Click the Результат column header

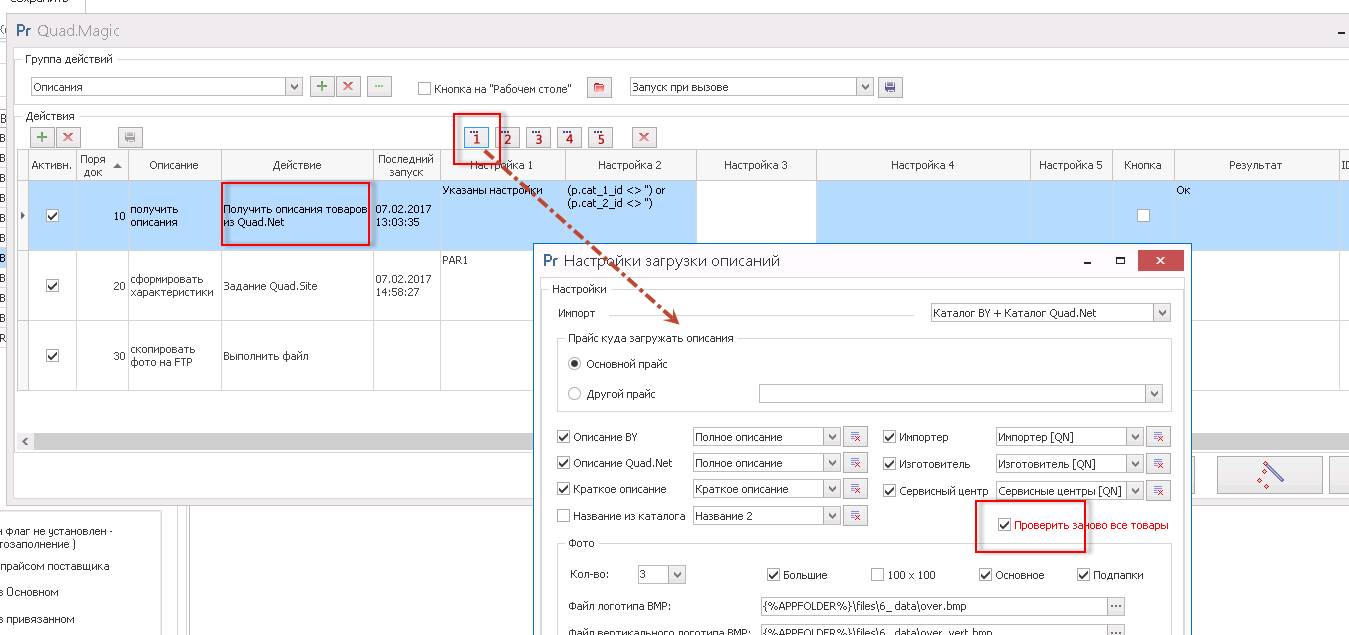tap(1256, 165)
